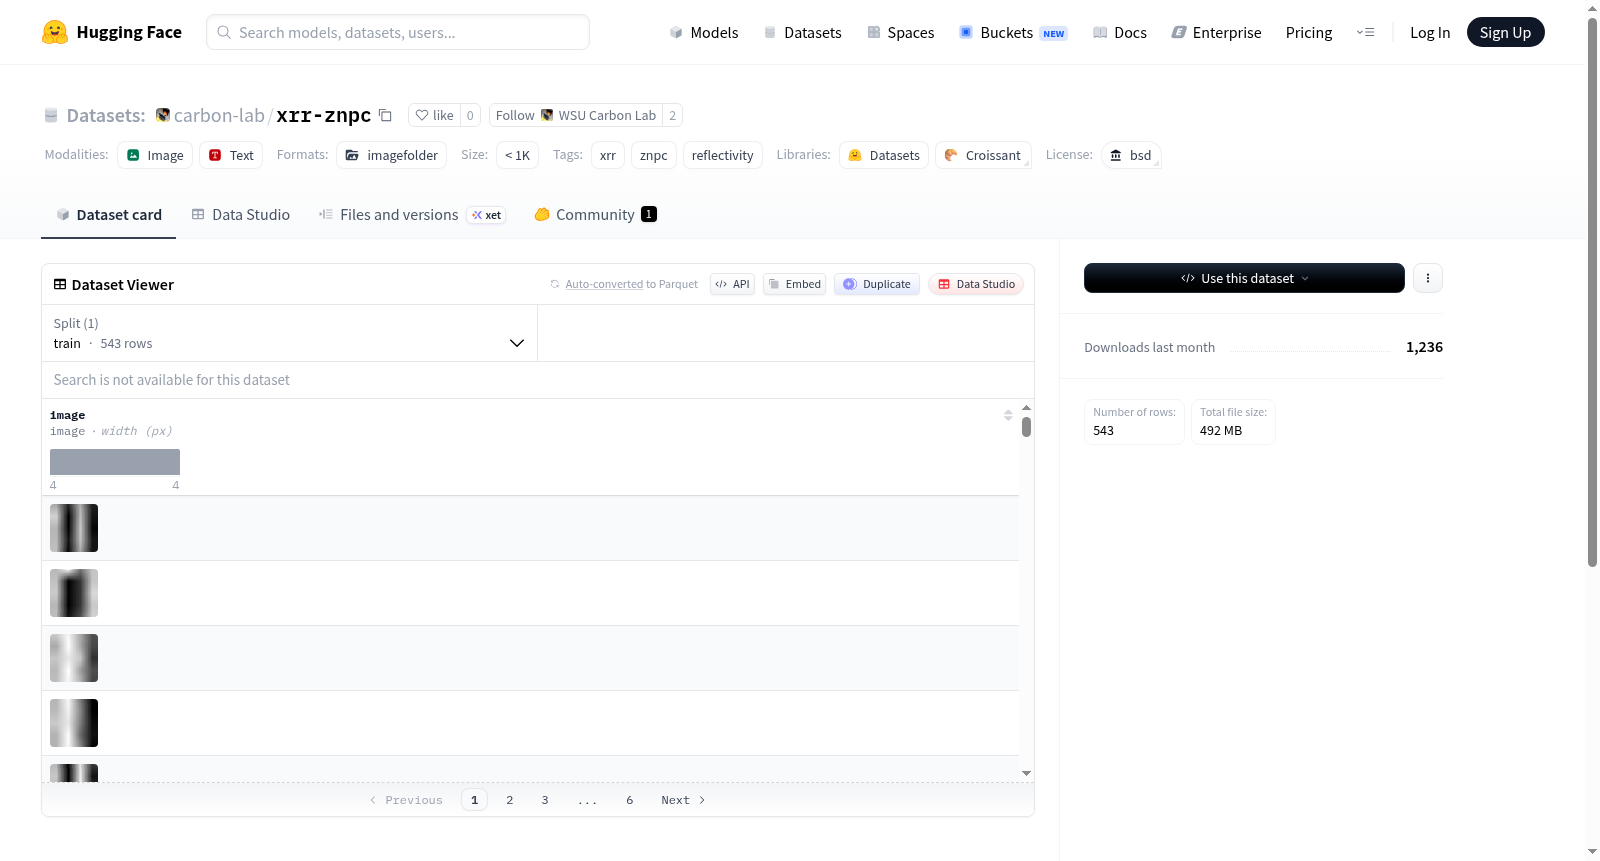Click the Embed button
The width and height of the screenshot is (1600, 861).
click(795, 284)
